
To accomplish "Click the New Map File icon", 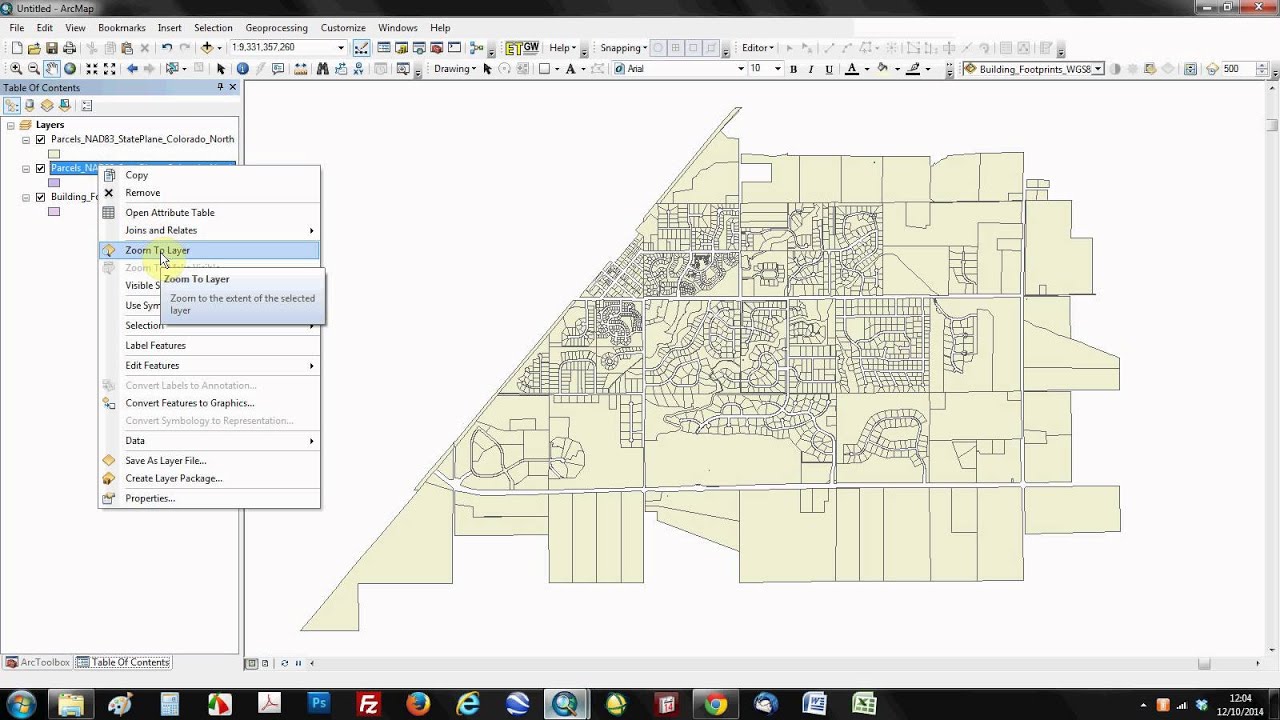I will pos(16,48).
